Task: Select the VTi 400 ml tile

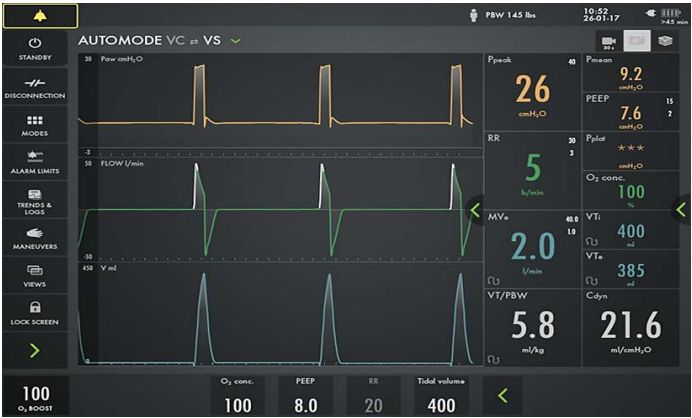Action: (631, 230)
